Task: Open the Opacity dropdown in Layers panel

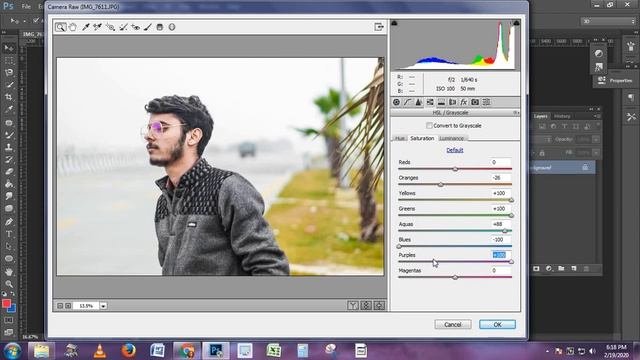Action: click(x=596, y=140)
